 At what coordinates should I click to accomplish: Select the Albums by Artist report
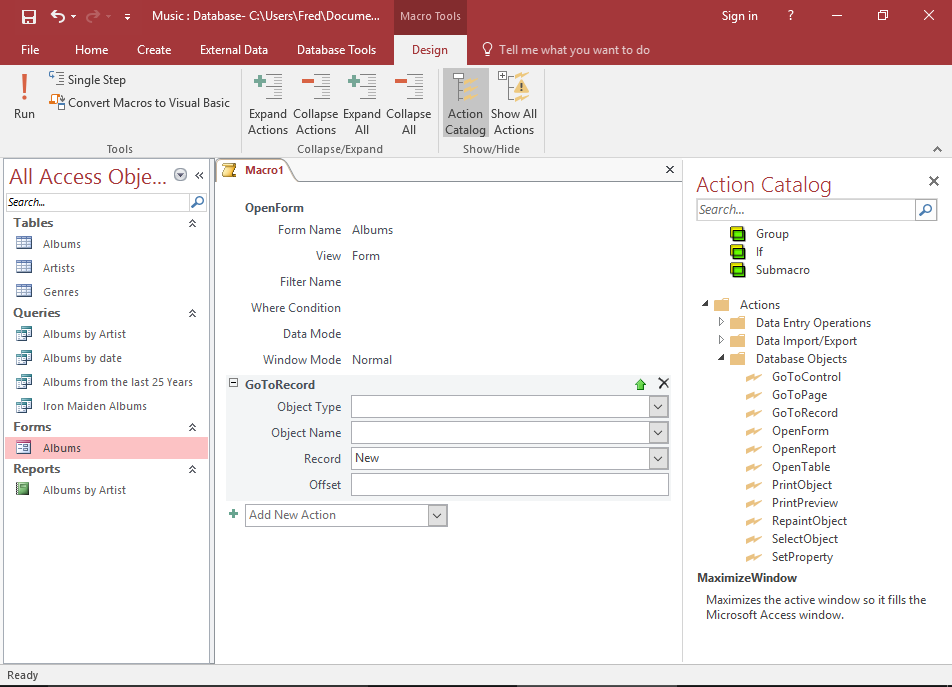(84, 490)
